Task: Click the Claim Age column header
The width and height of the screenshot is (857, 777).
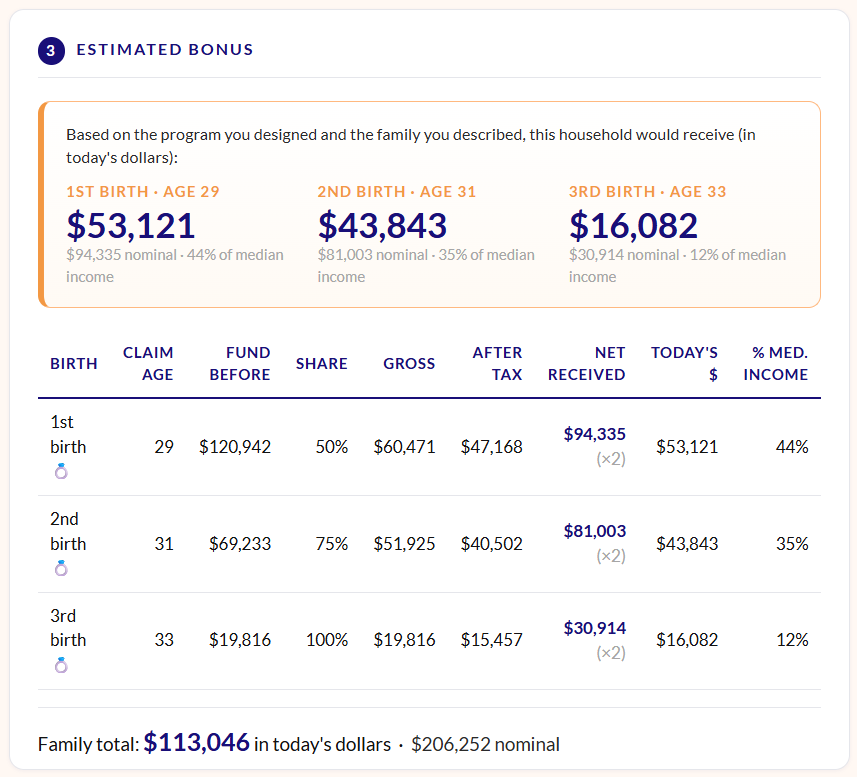Action: point(148,363)
